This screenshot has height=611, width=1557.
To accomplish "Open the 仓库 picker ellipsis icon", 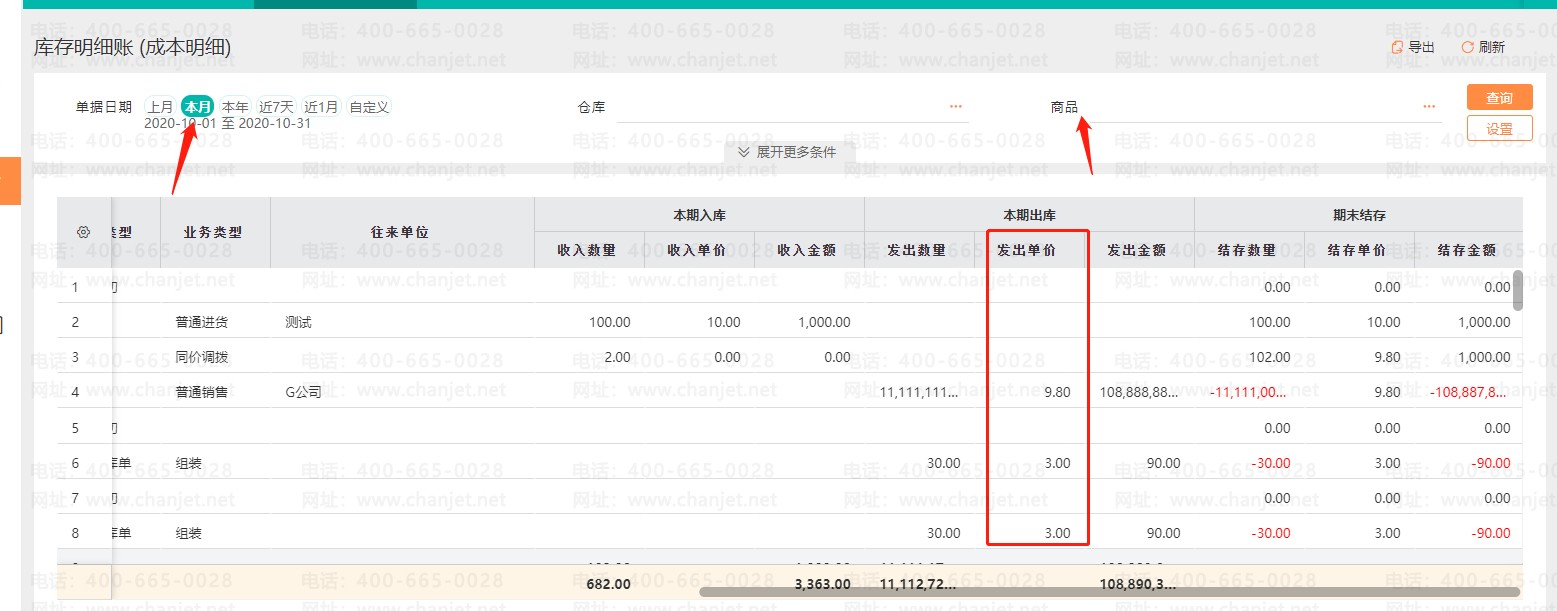I will click(x=956, y=106).
